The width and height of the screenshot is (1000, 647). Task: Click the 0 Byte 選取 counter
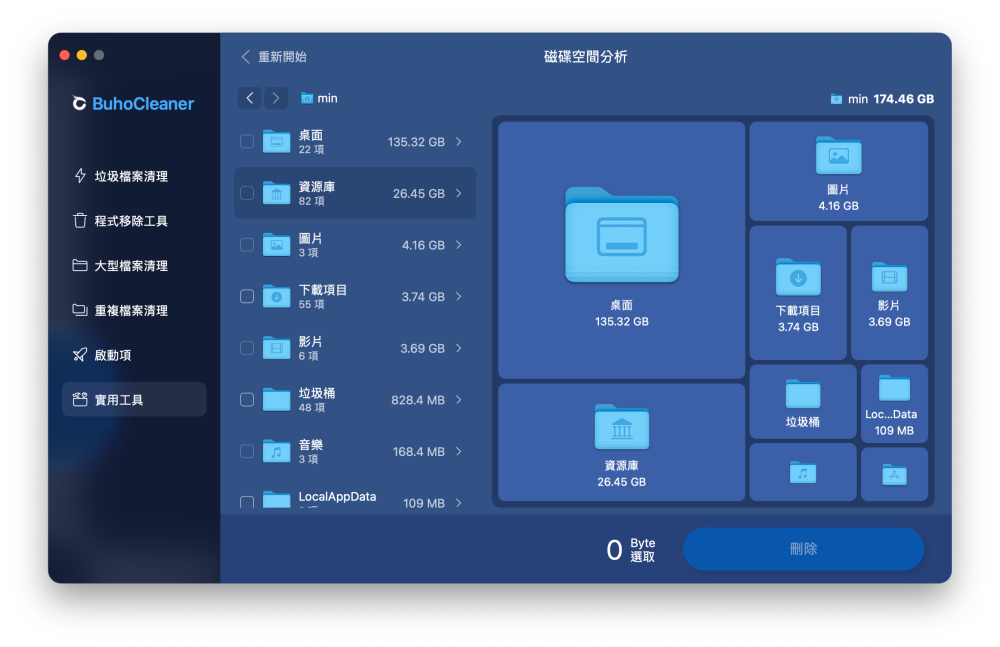click(x=630, y=549)
